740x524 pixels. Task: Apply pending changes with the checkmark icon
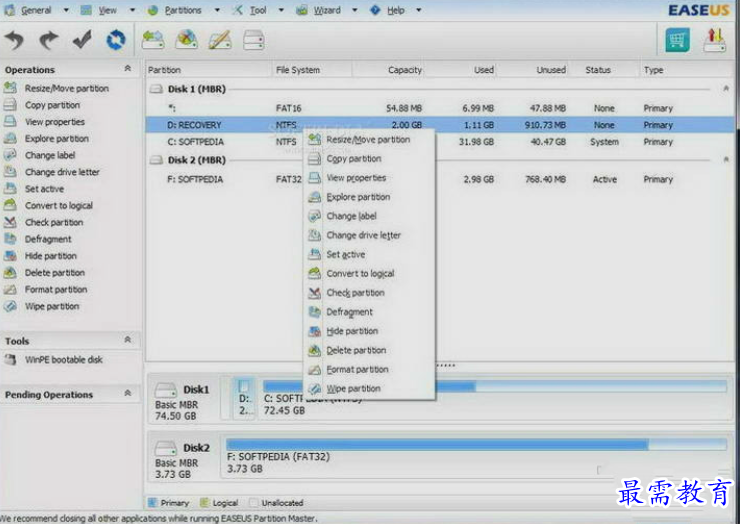[82, 40]
